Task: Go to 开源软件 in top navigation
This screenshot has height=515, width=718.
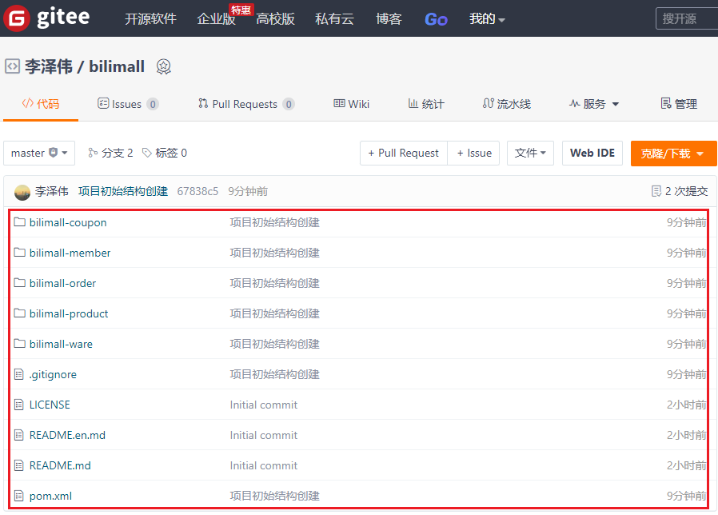Action: (x=151, y=19)
